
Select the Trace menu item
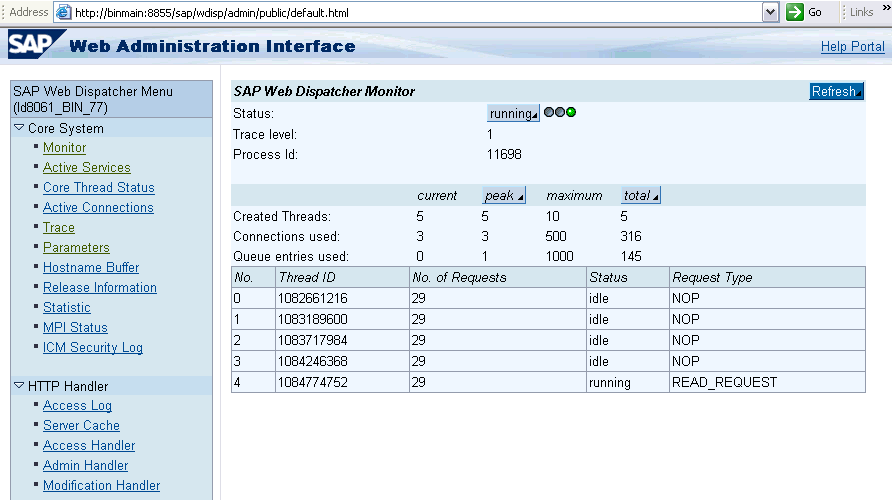click(58, 228)
